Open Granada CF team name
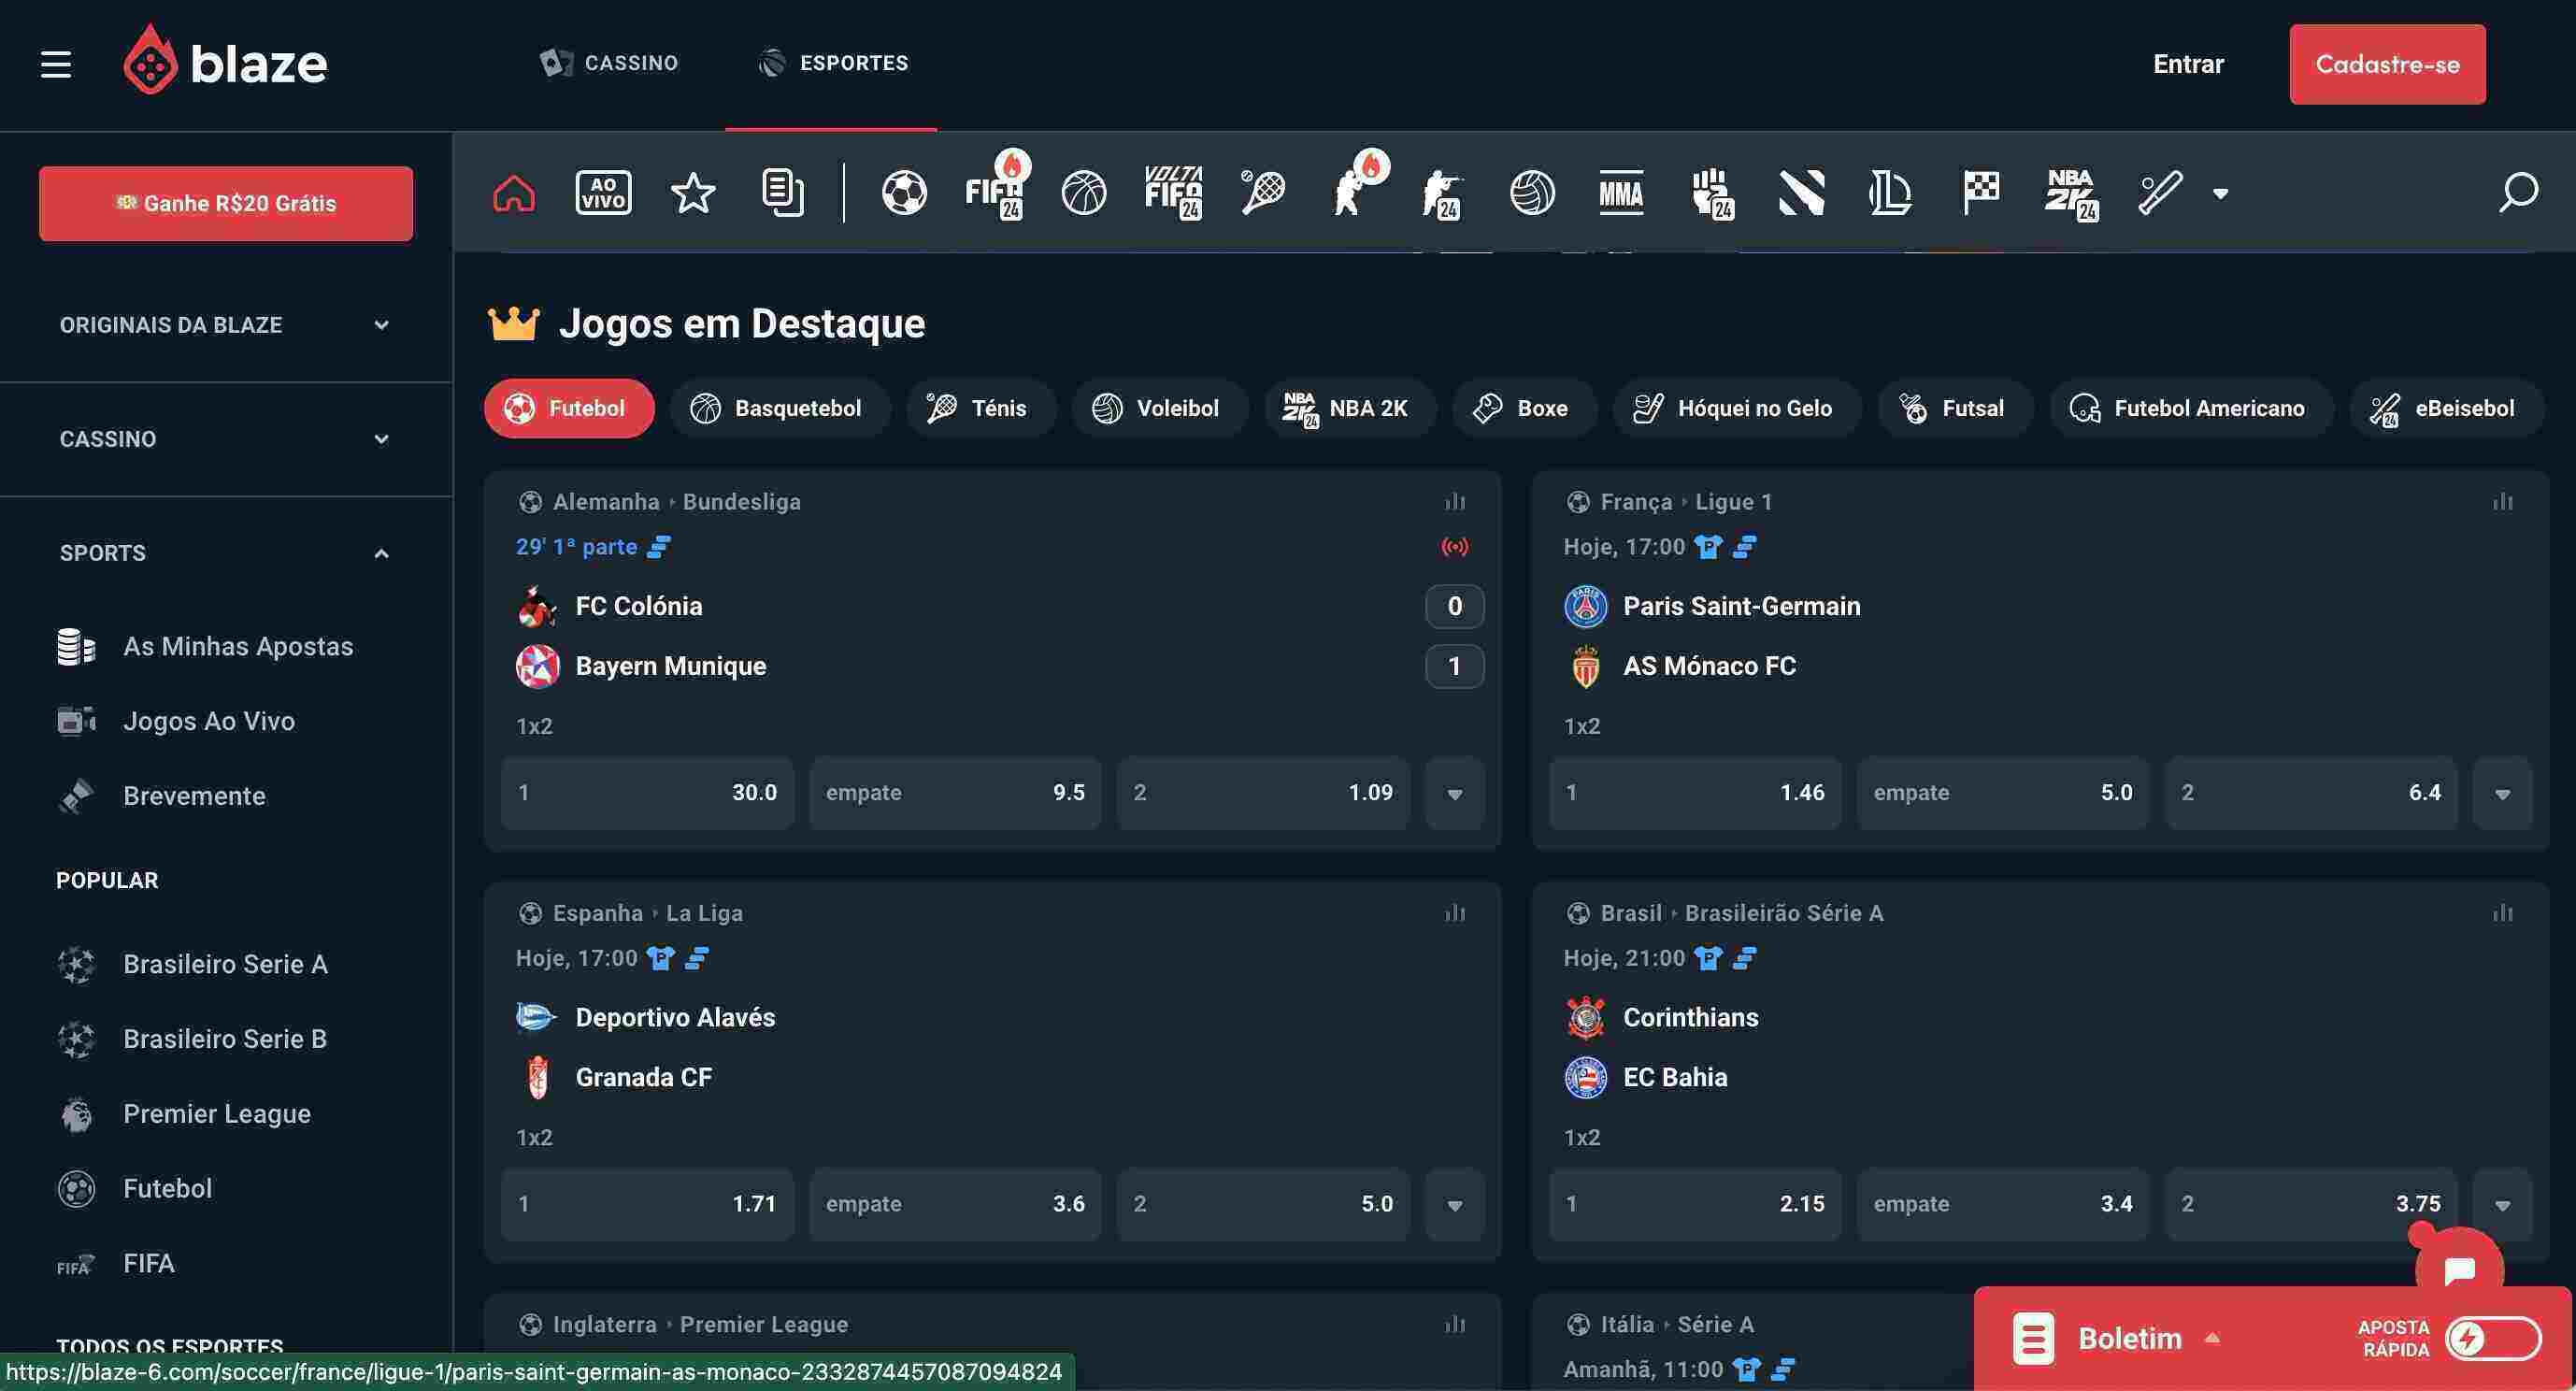Image resolution: width=2576 pixels, height=1391 pixels. point(643,1077)
